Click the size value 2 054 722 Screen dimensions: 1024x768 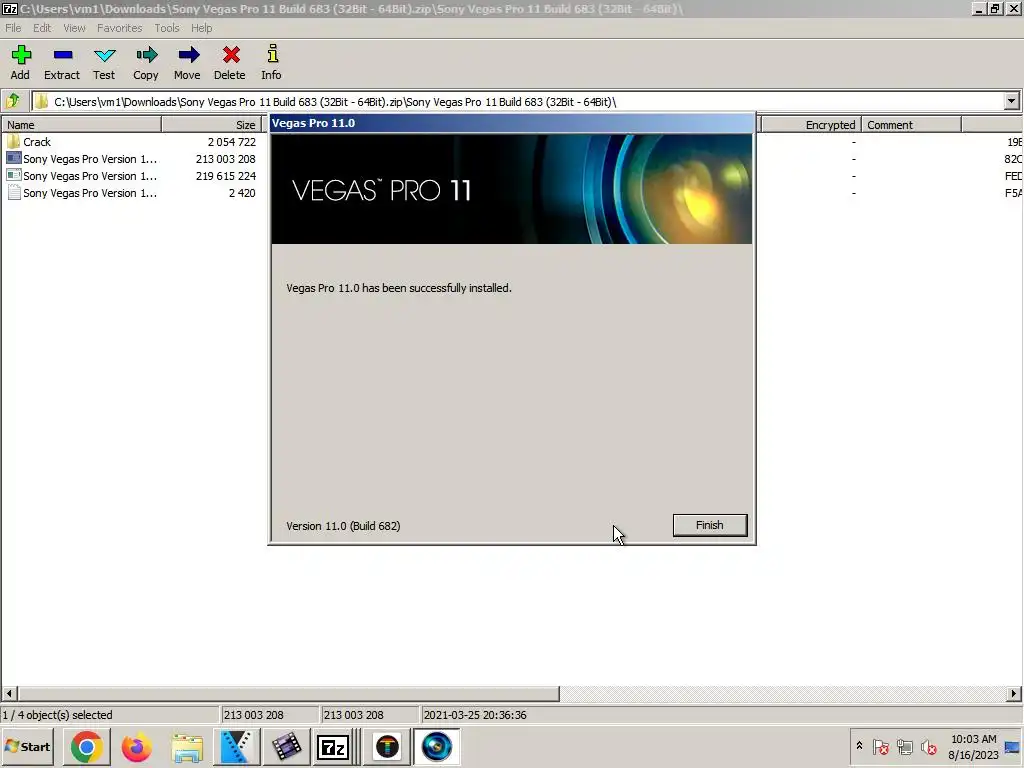(x=231, y=142)
